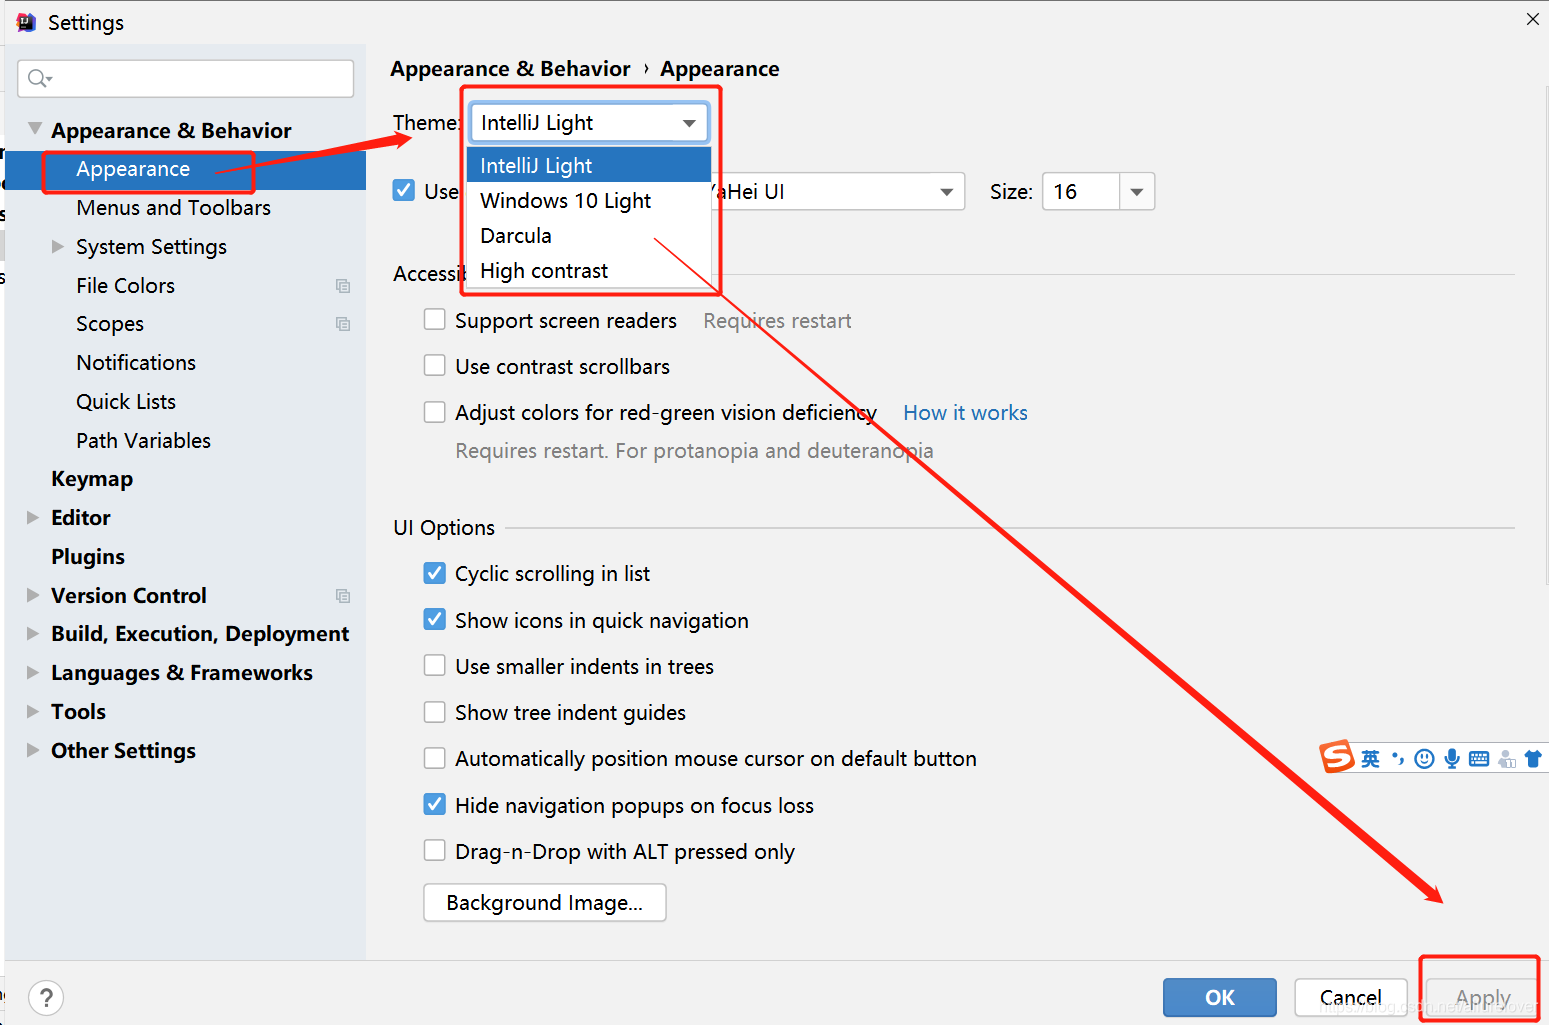The height and width of the screenshot is (1025, 1549).
Task: Click the Sogou input method logo icon
Action: click(1336, 757)
